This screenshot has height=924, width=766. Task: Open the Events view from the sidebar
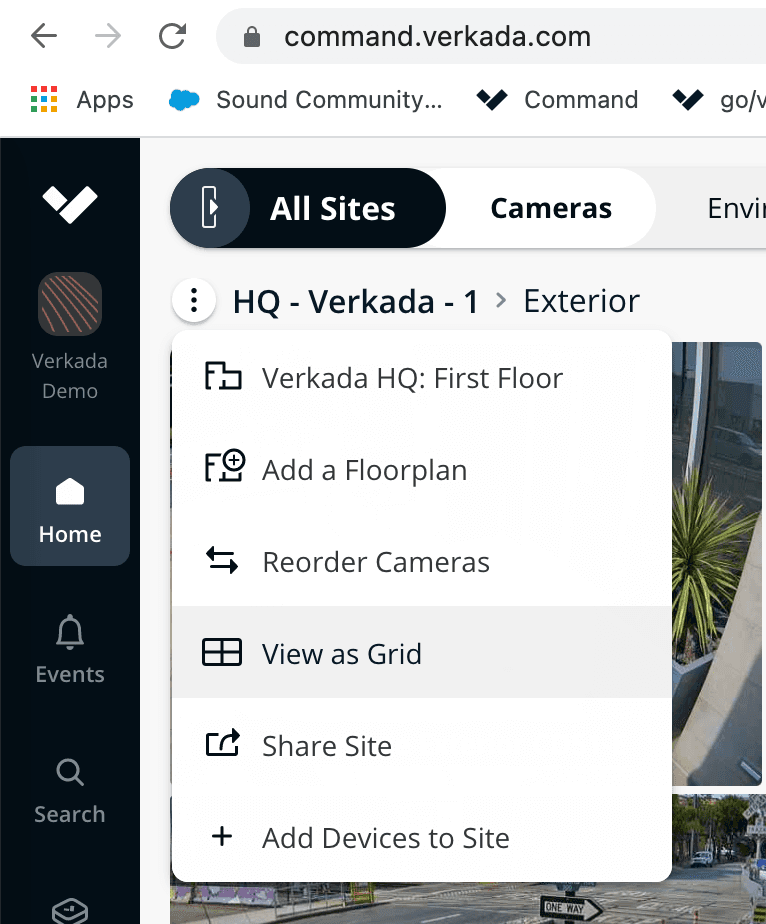click(69, 648)
